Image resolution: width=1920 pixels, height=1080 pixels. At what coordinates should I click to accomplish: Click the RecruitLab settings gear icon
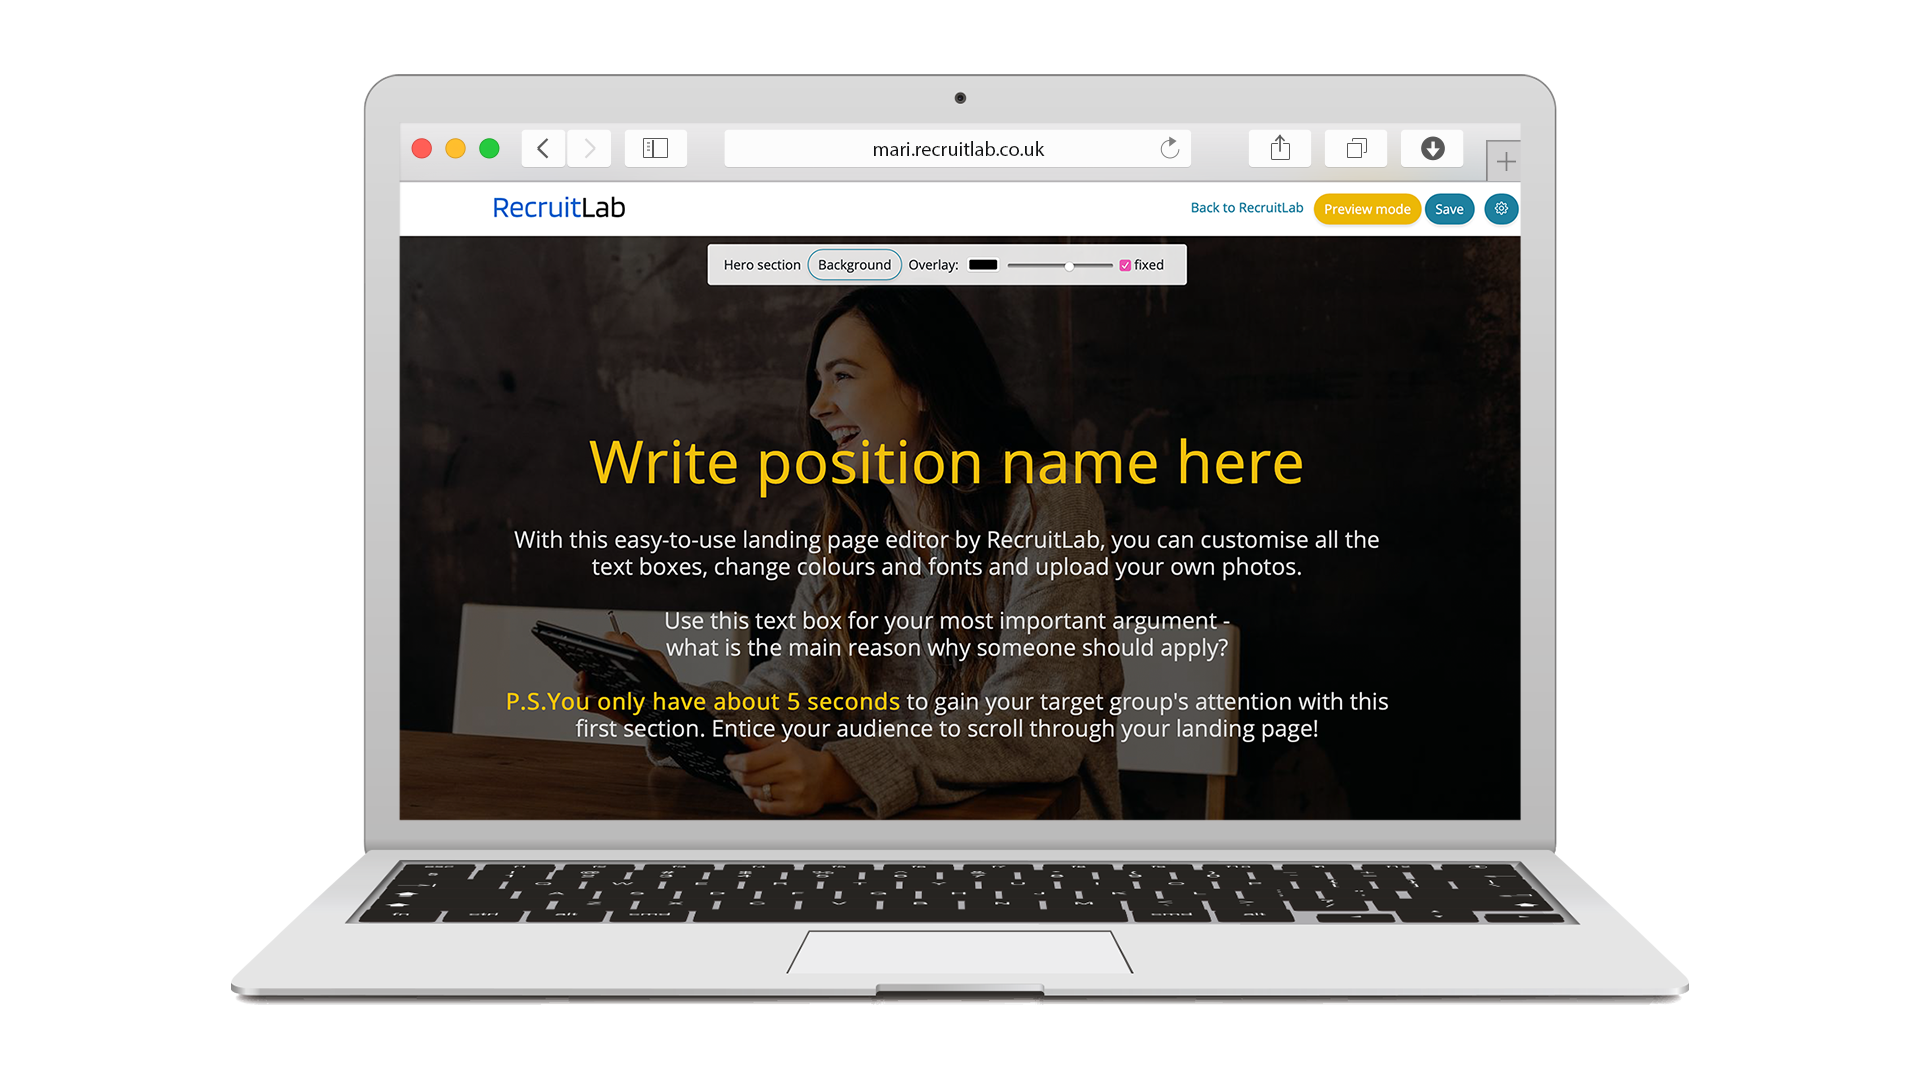click(1501, 208)
